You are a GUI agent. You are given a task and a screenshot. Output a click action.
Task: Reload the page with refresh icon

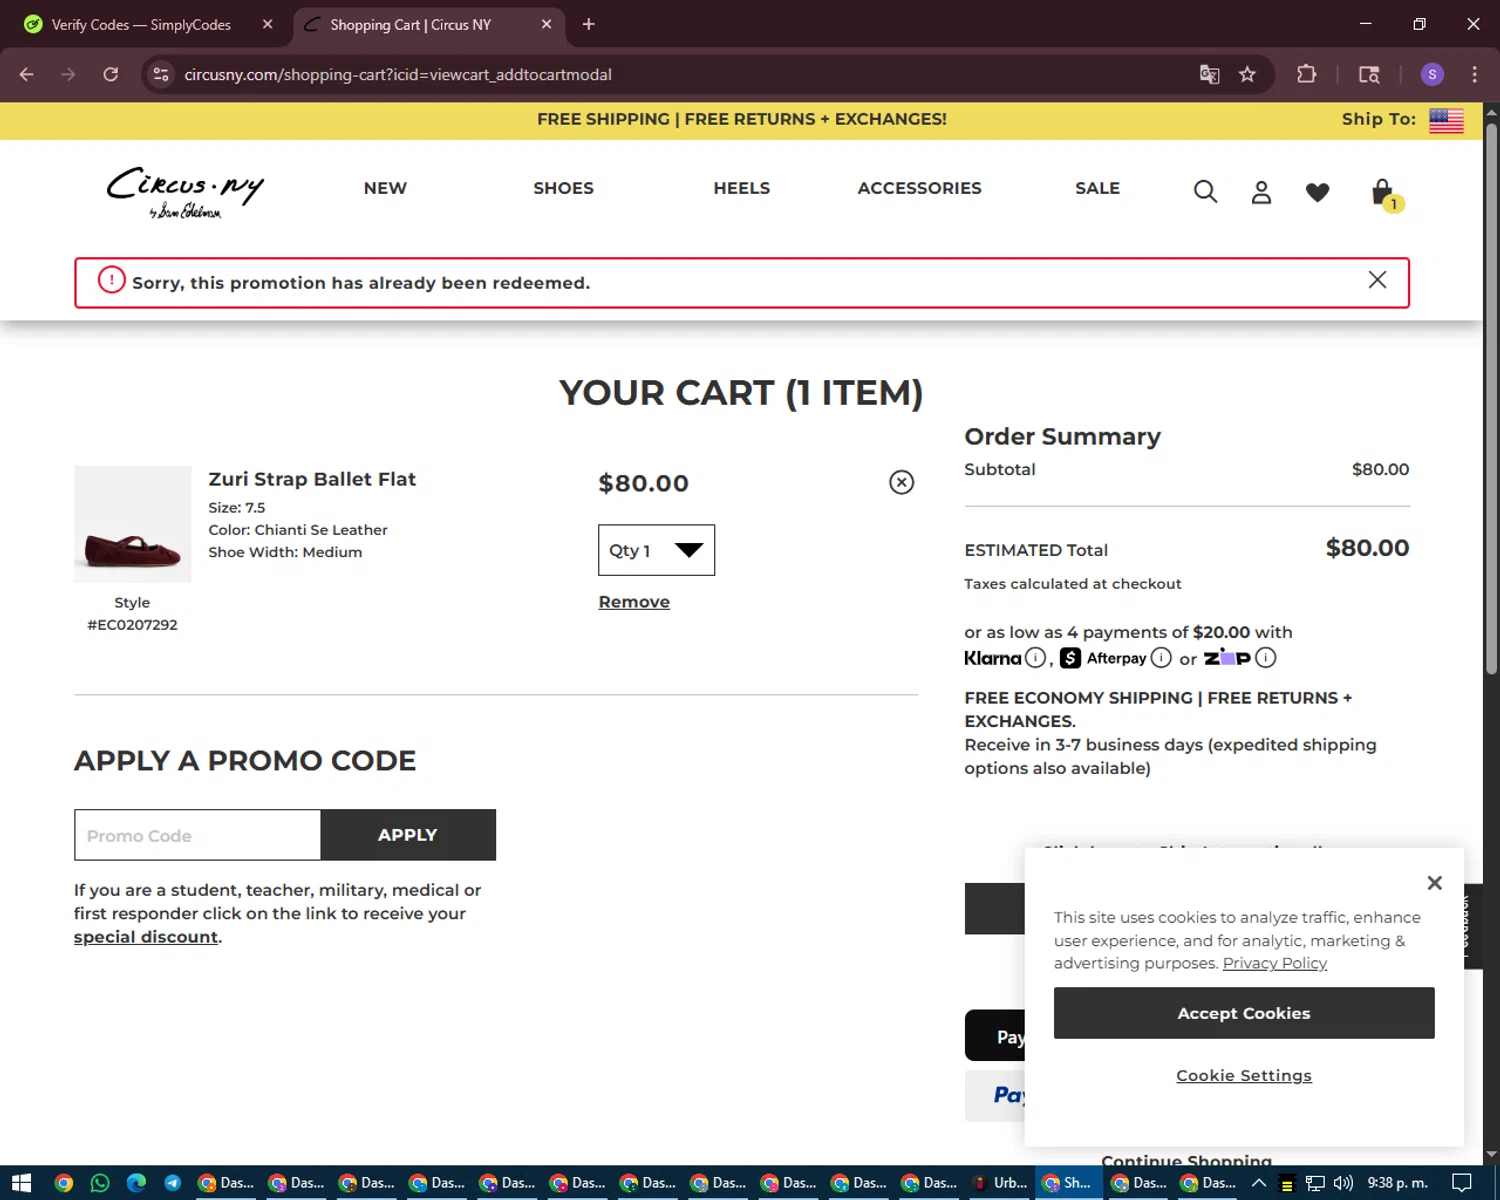111,74
